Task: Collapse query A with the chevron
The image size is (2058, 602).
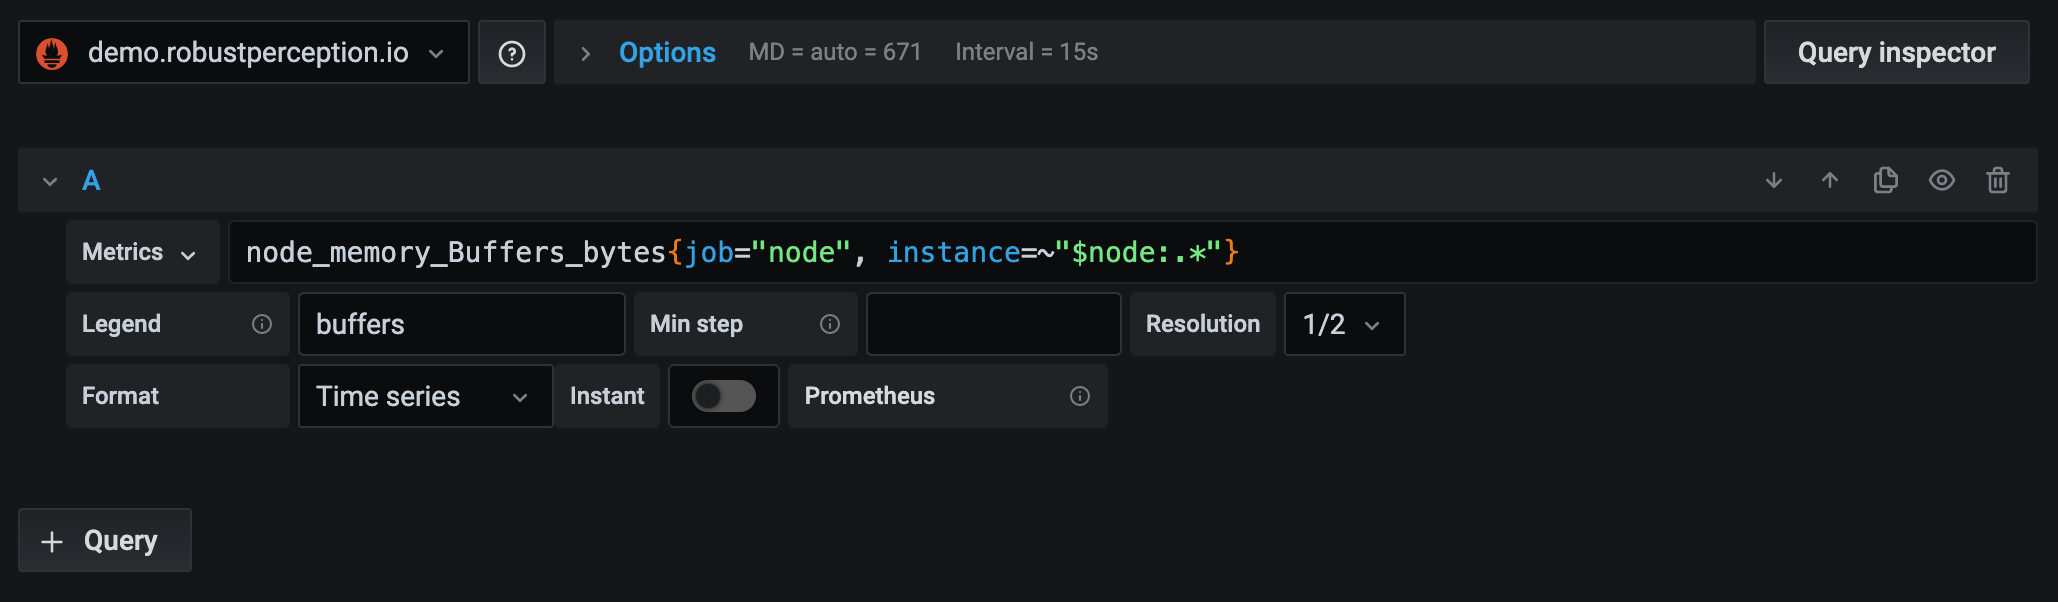Action: pos(49,180)
